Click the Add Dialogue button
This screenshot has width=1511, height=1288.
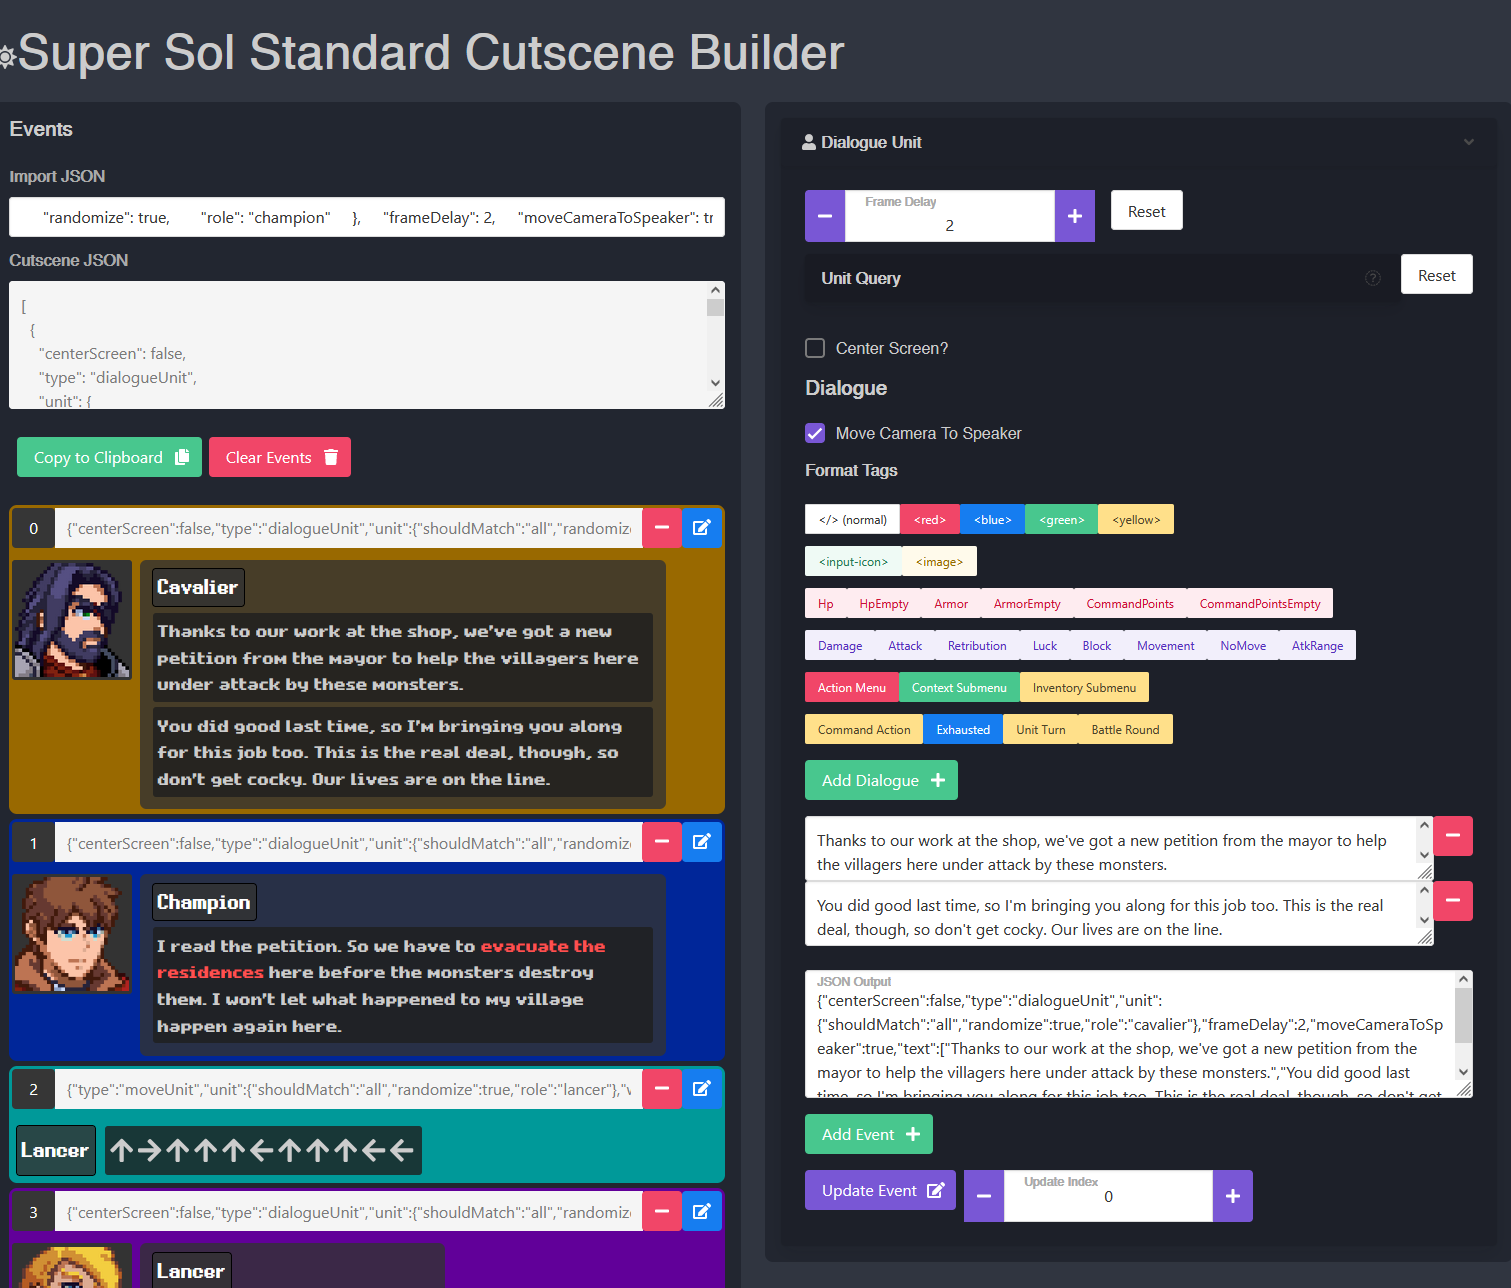pyautogui.click(x=880, y=780)
